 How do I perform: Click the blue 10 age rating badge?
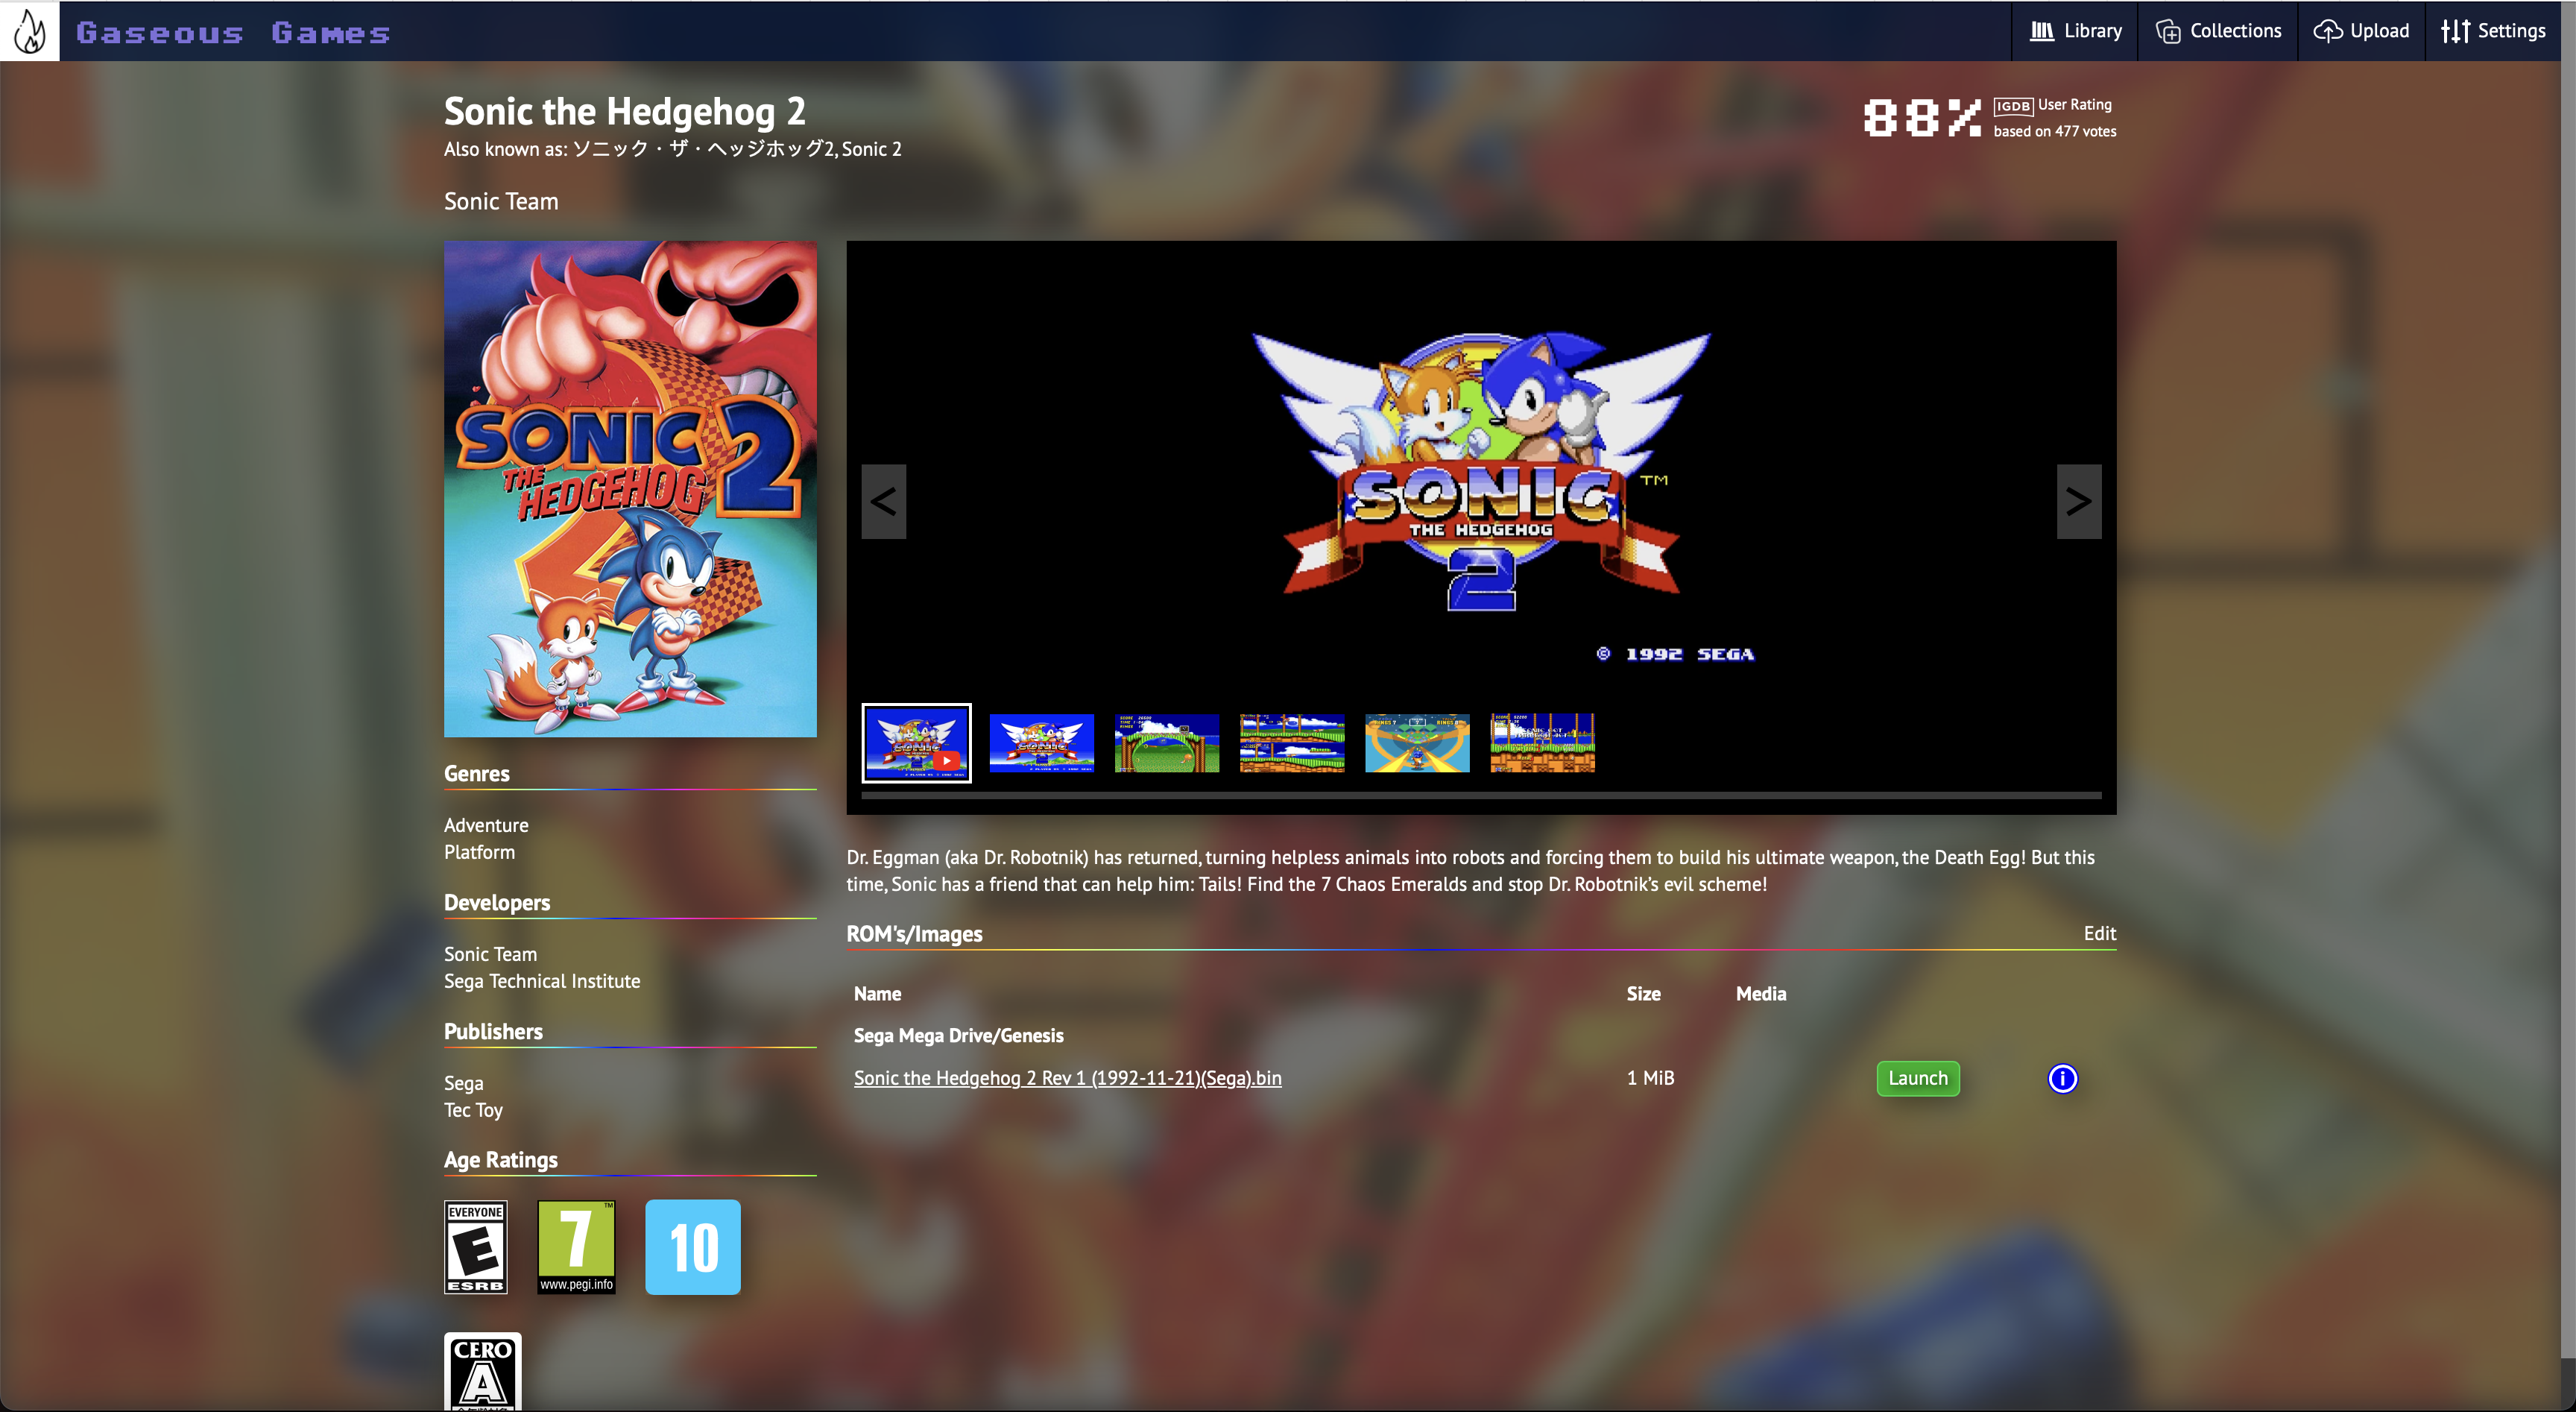tap(693, 1247)
